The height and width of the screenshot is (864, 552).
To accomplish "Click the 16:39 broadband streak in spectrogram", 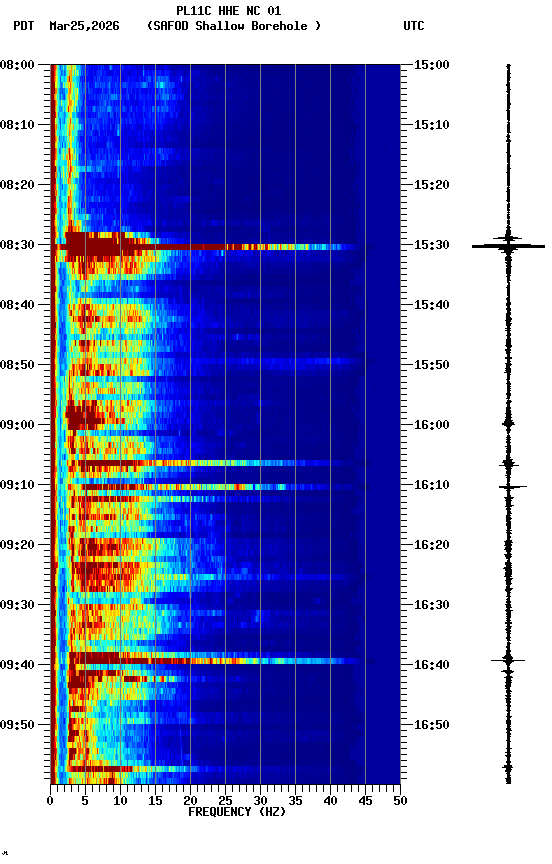I will point(212,661).
